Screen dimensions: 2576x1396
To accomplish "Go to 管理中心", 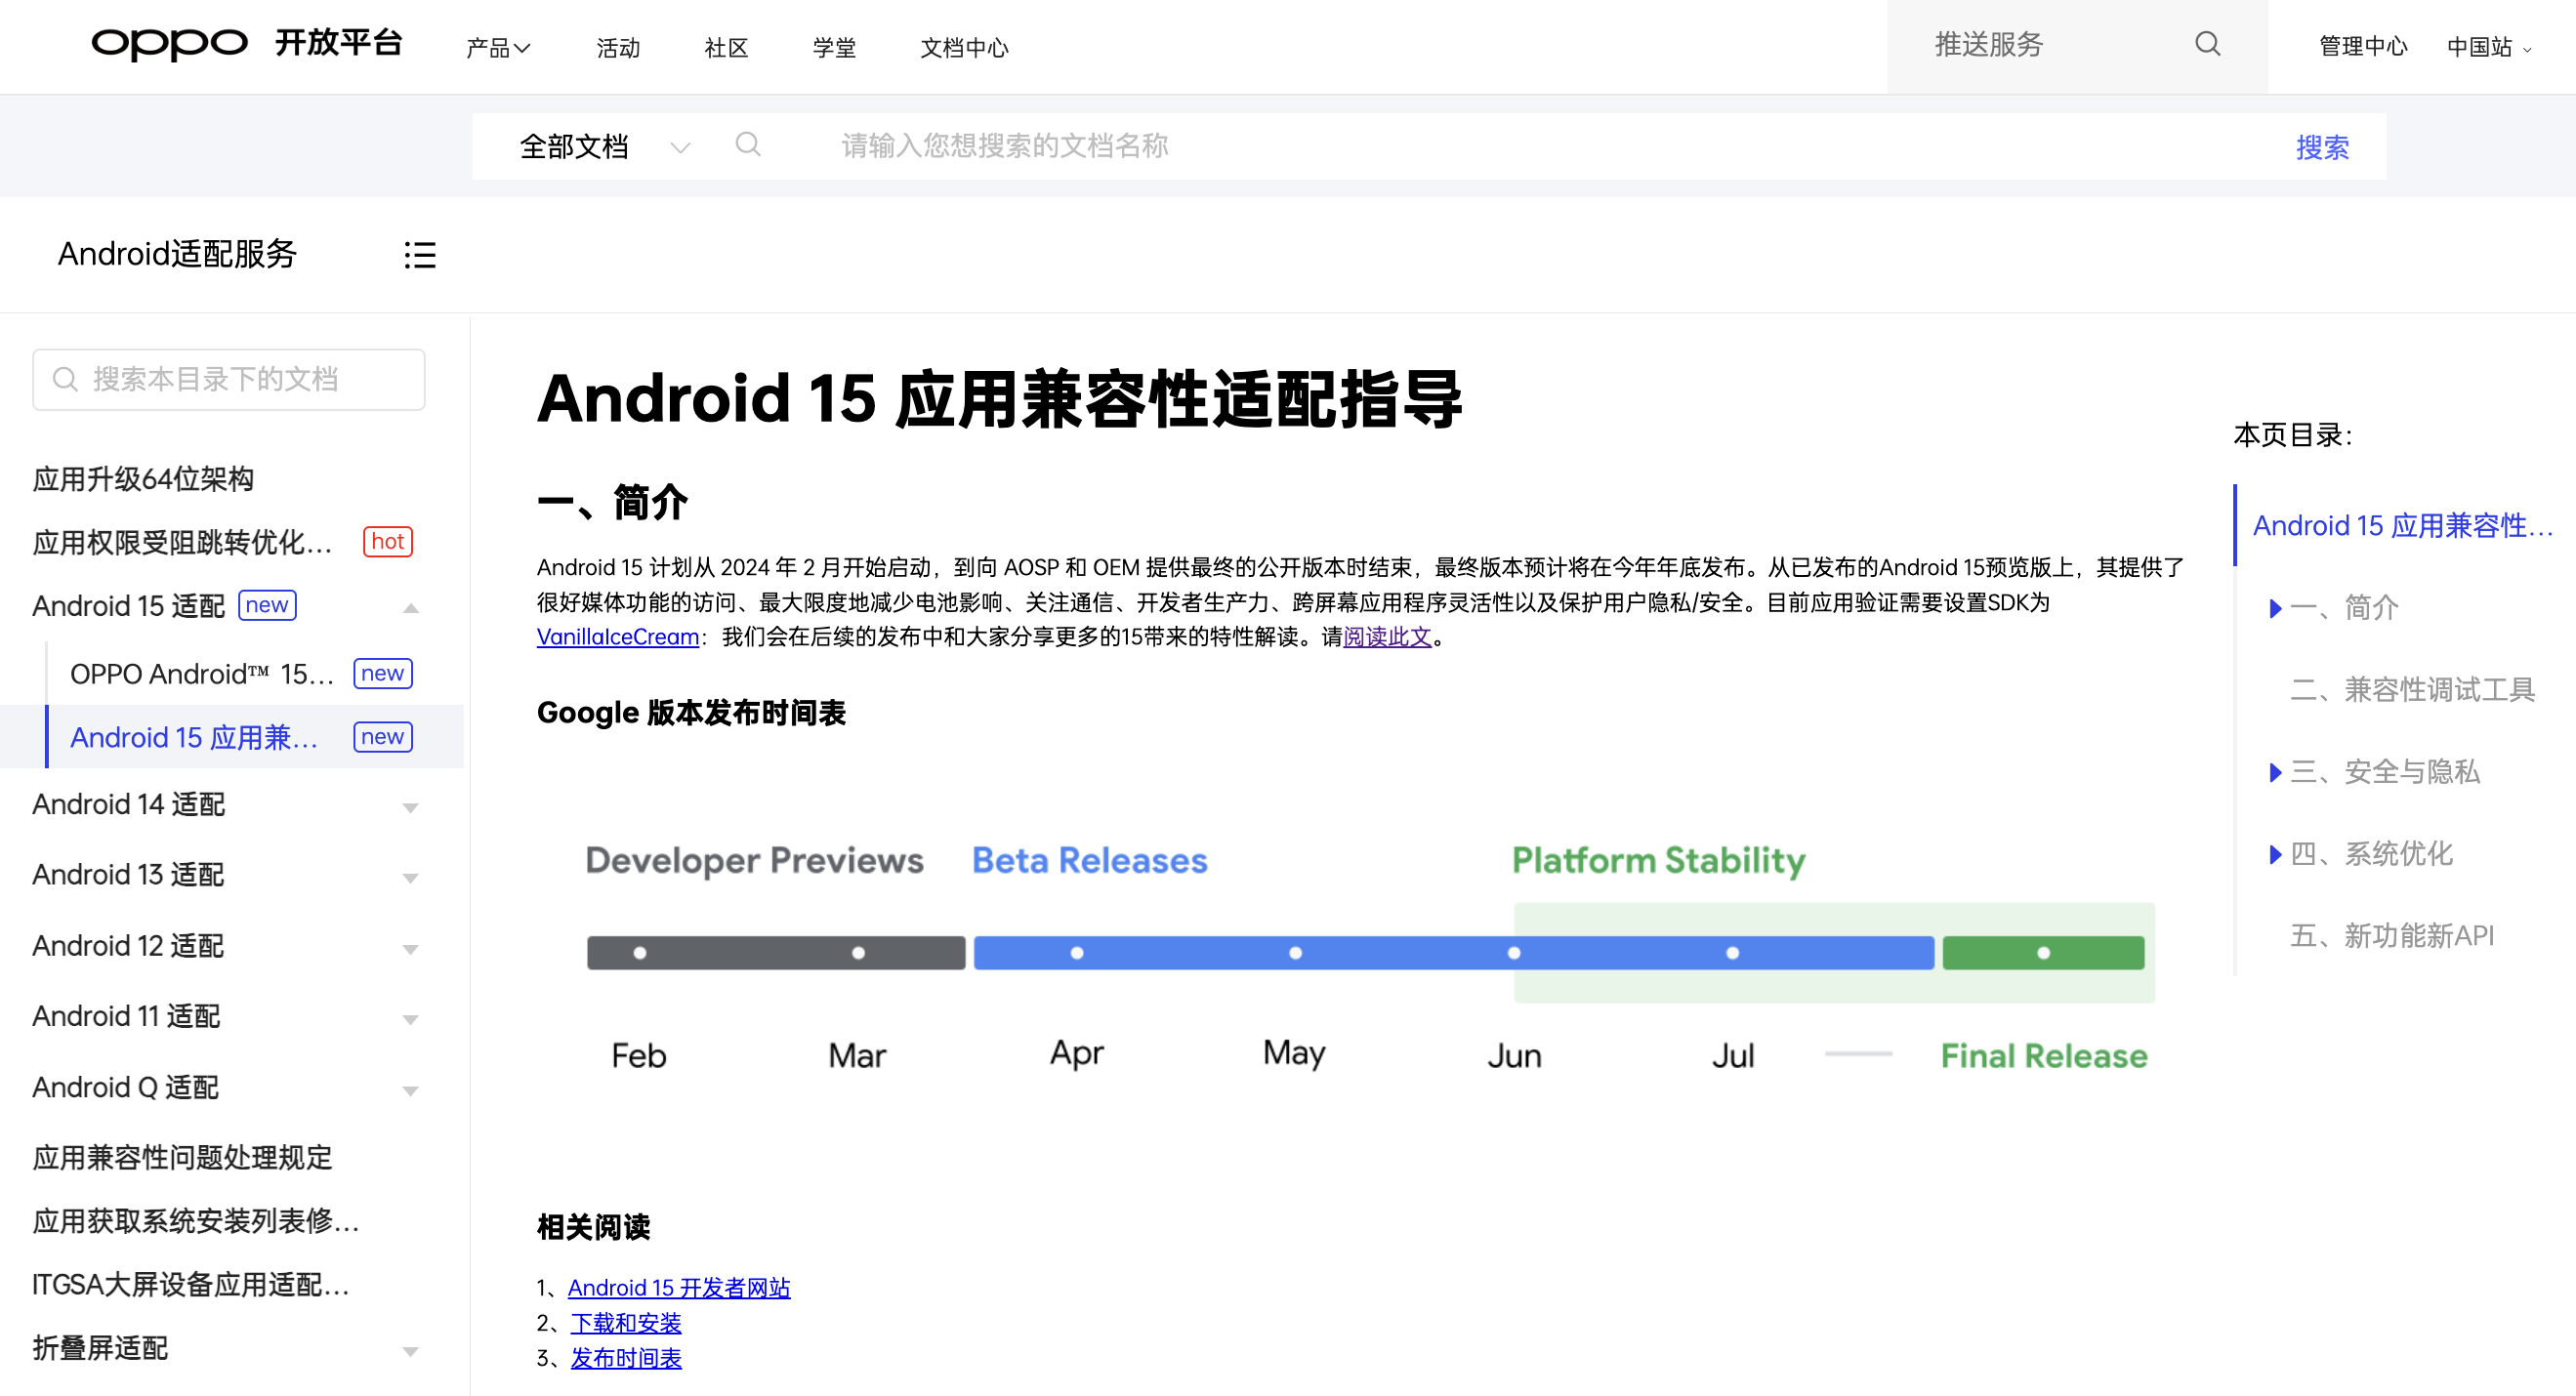I will coord(2362,46).
